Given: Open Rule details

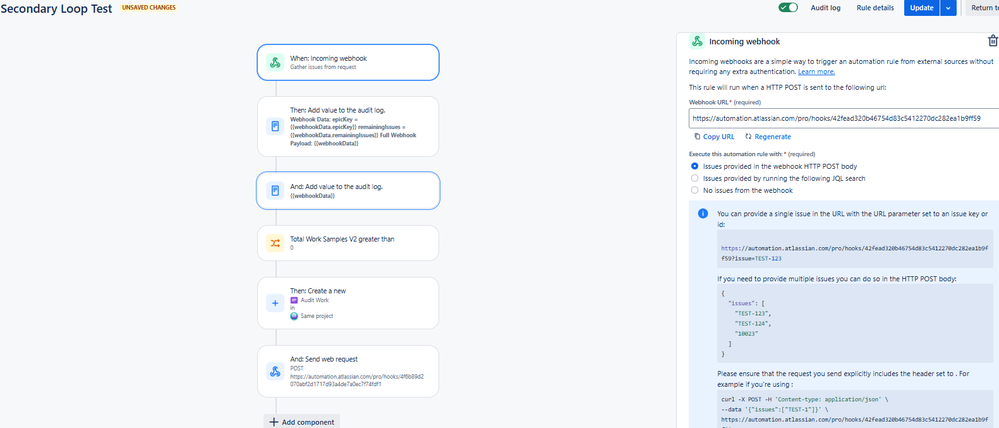Looking at the screenshot, I should pyautogui.click(x=875, y=8).
